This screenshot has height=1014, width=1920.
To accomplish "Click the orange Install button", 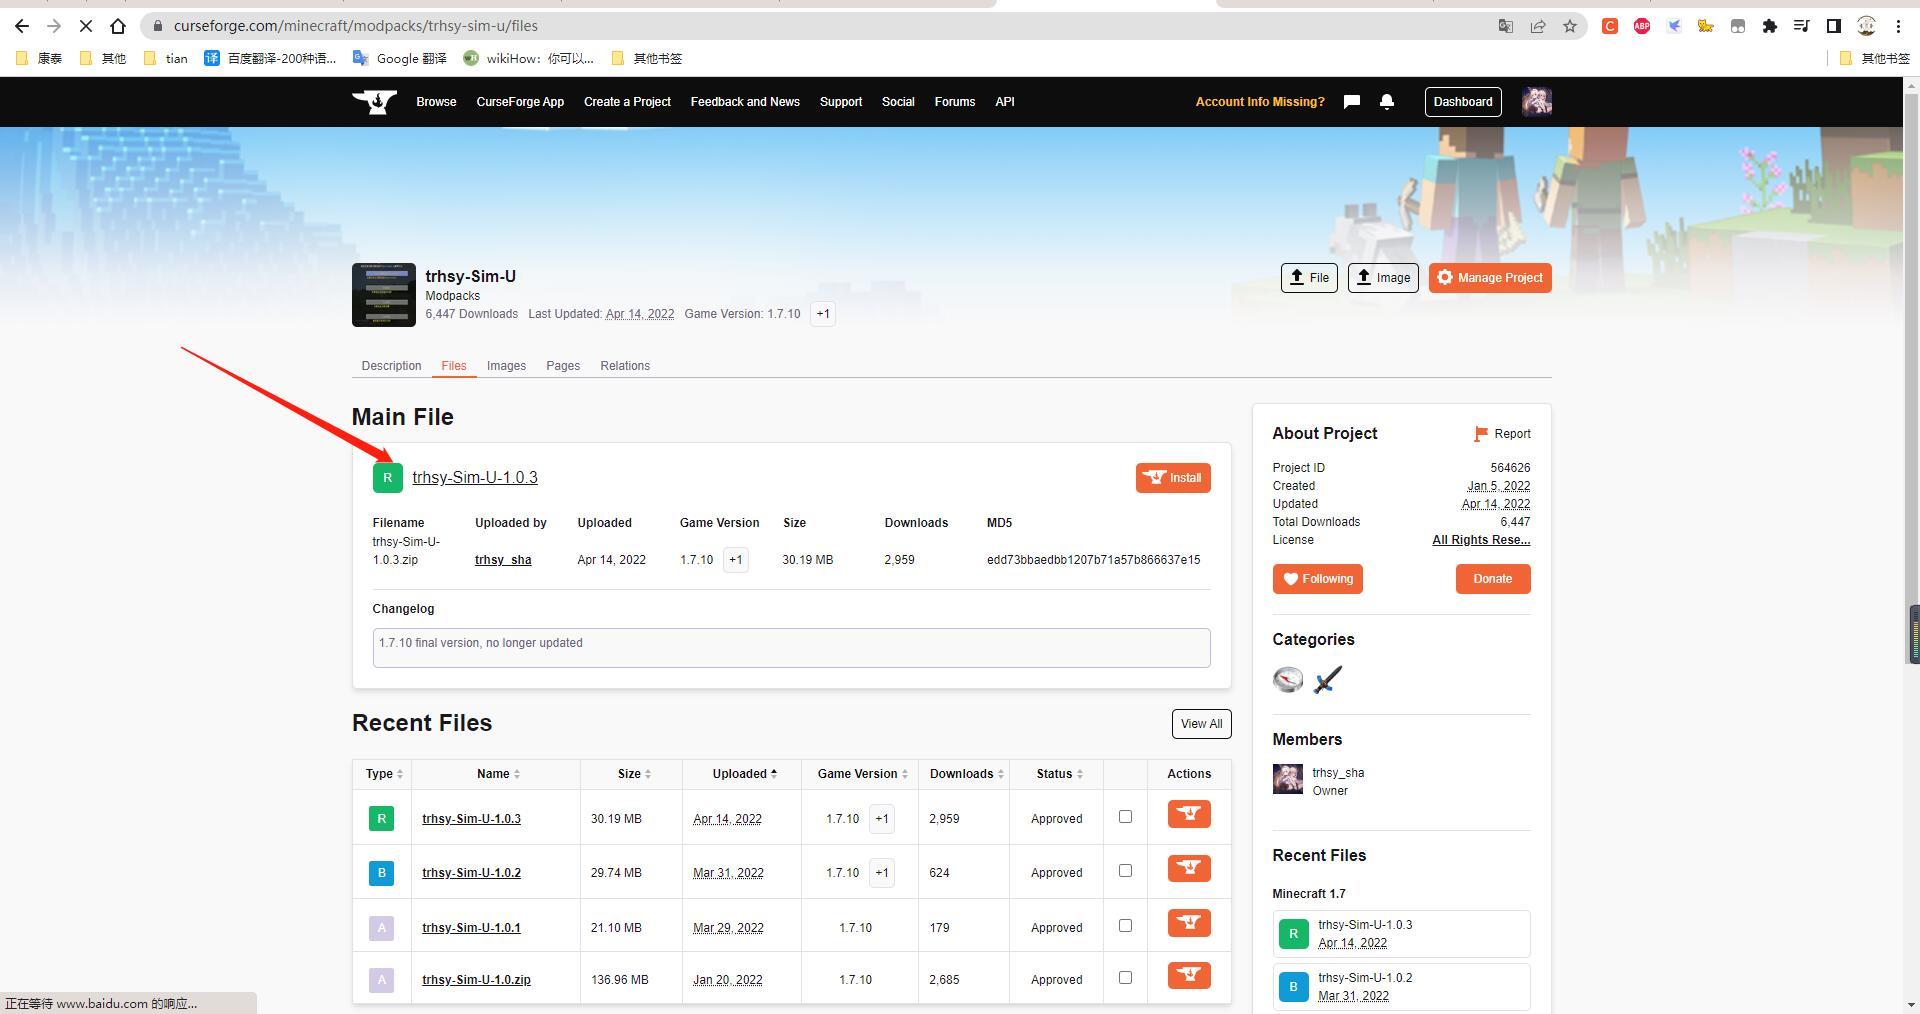I will [x=1173, y=478].
